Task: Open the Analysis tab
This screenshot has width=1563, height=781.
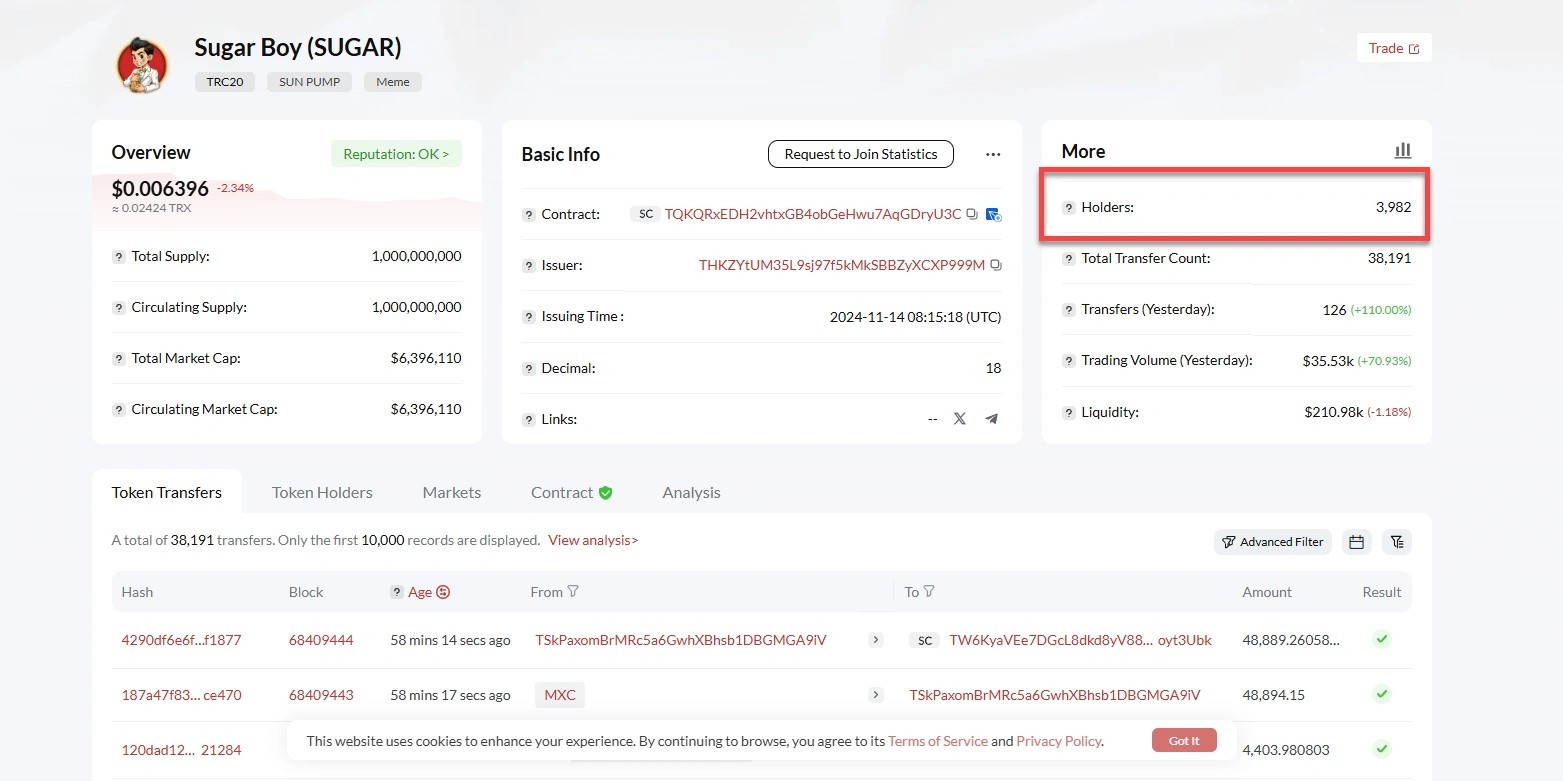Action: click(691, 492)
